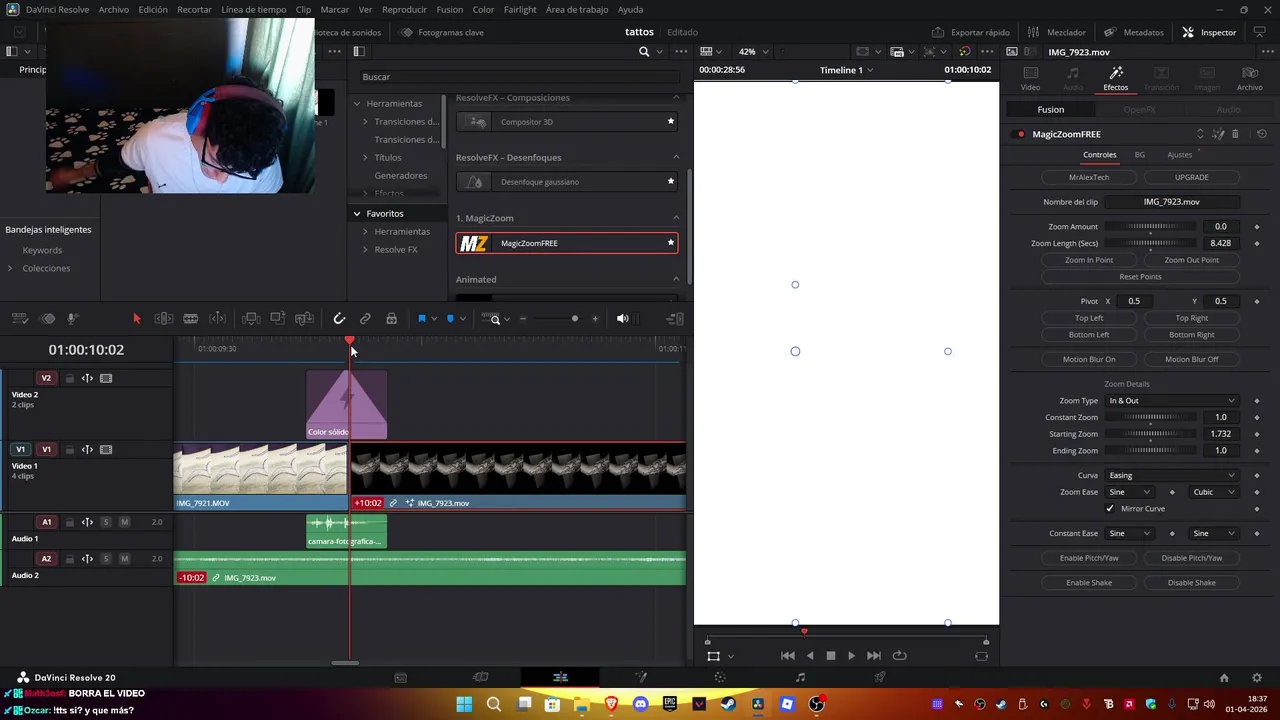
Task: Open the viewer zoom 42% dropdown
Action: point(753,51)
